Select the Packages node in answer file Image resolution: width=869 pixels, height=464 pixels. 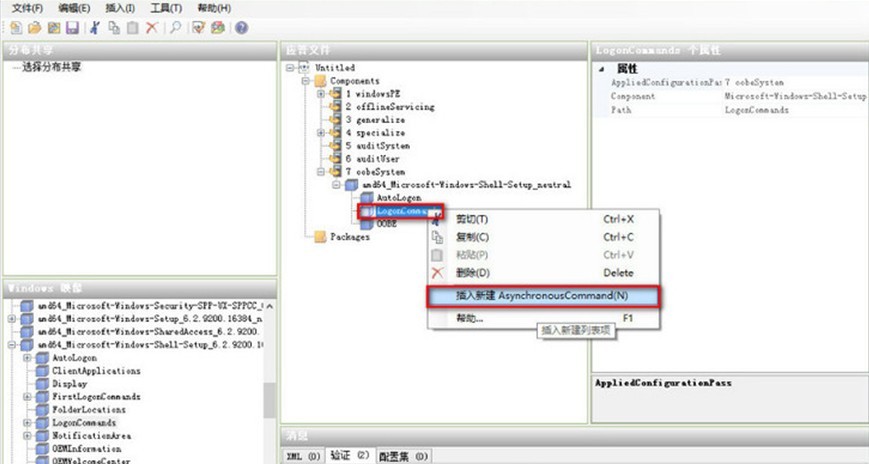click(x=349, y=237)
